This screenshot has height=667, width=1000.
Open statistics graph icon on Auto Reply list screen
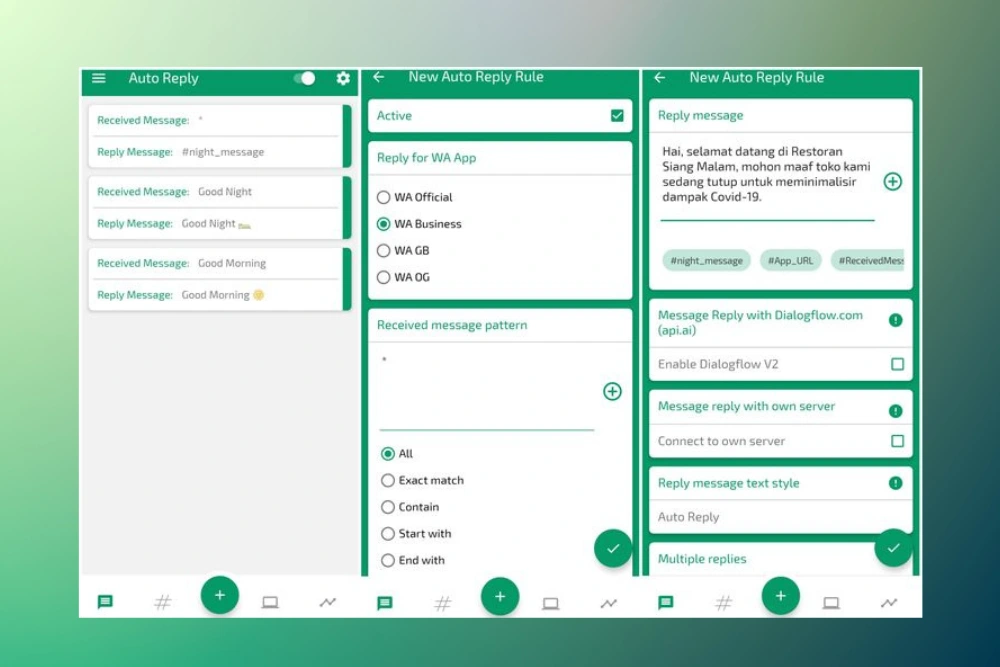coord(327,602)
